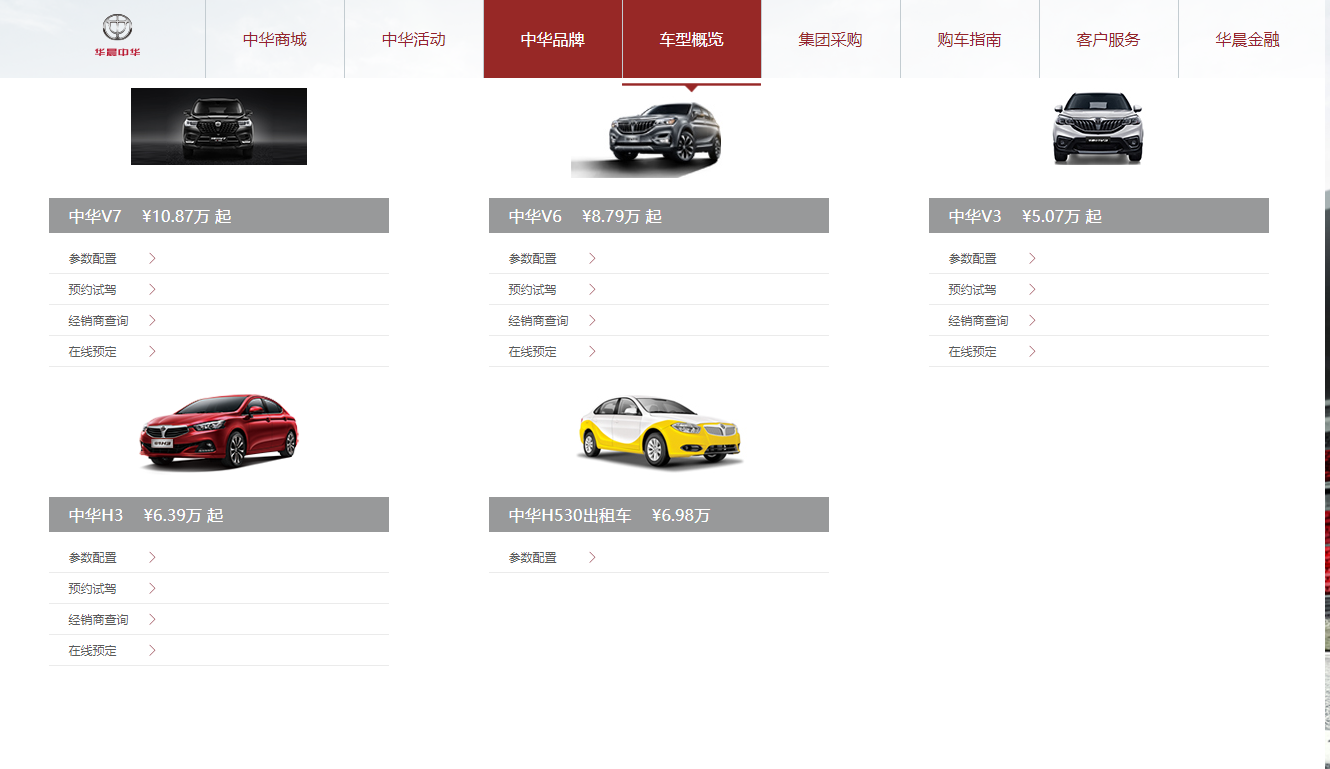Open 在线预定 for 中华V3
Viewport: 1330px width, 769px height.
tap(973, 352)
